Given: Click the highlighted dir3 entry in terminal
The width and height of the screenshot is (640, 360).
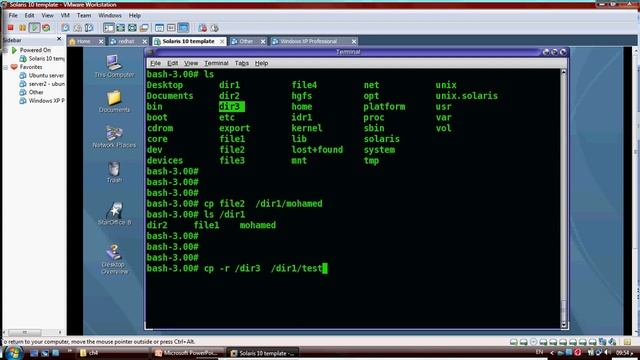Looking at the screenshot, I should click(x=231, y=107).
